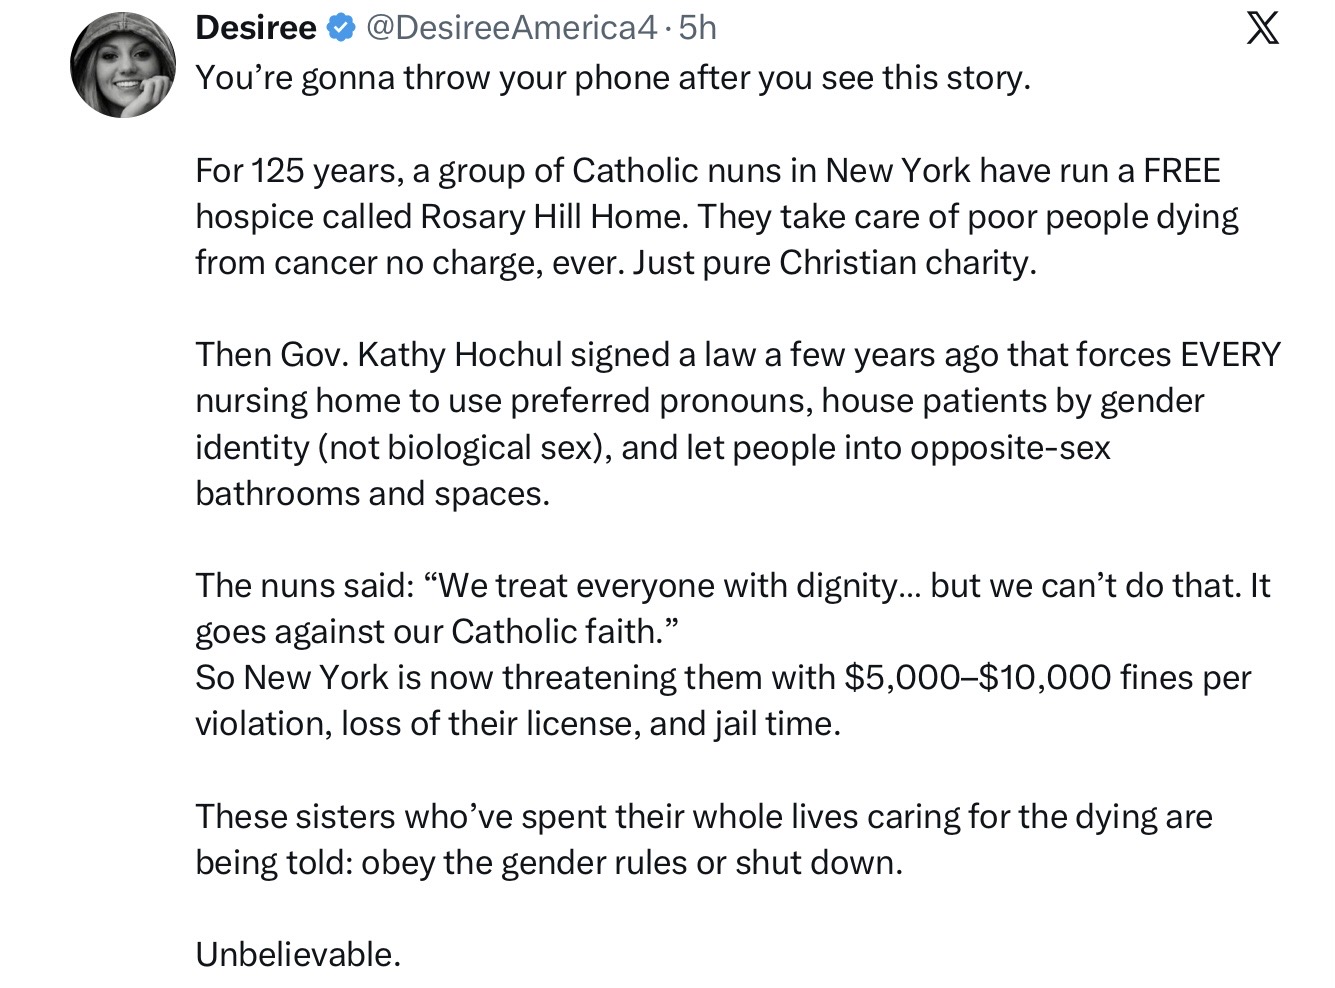Click the $5,000–$10,000 fines amount
This screenshot has height=988, width=1335.
[x=977, y=677]
